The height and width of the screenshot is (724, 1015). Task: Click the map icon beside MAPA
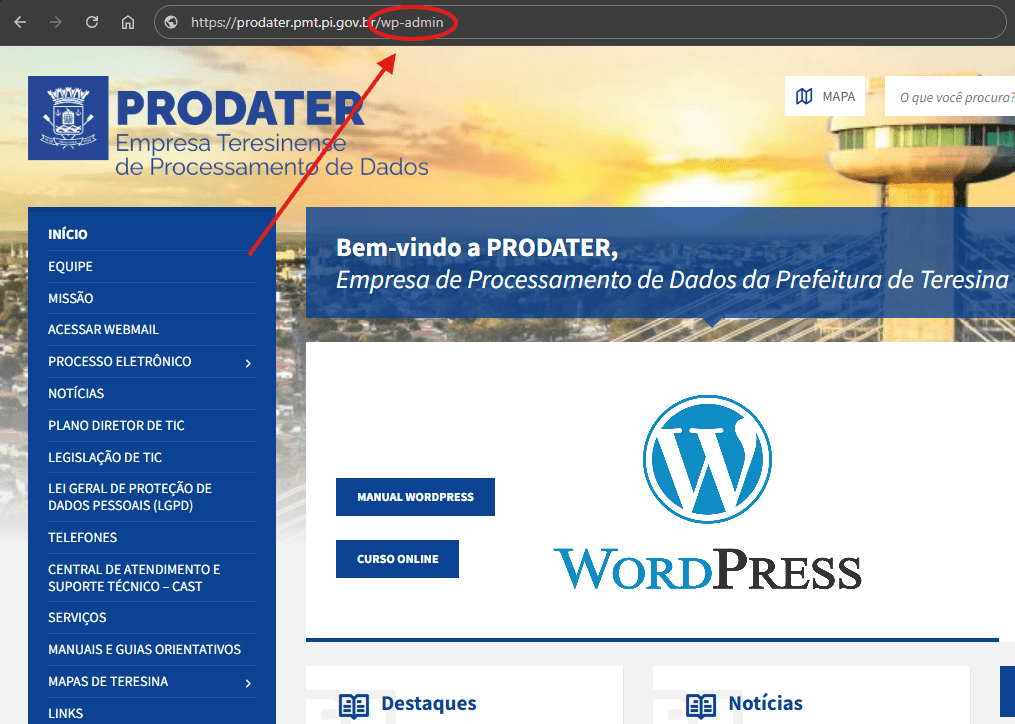(x=804, y=96)
